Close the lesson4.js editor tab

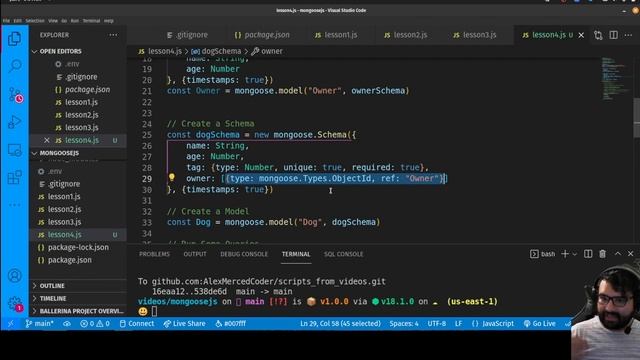click(x=581, y=35)
